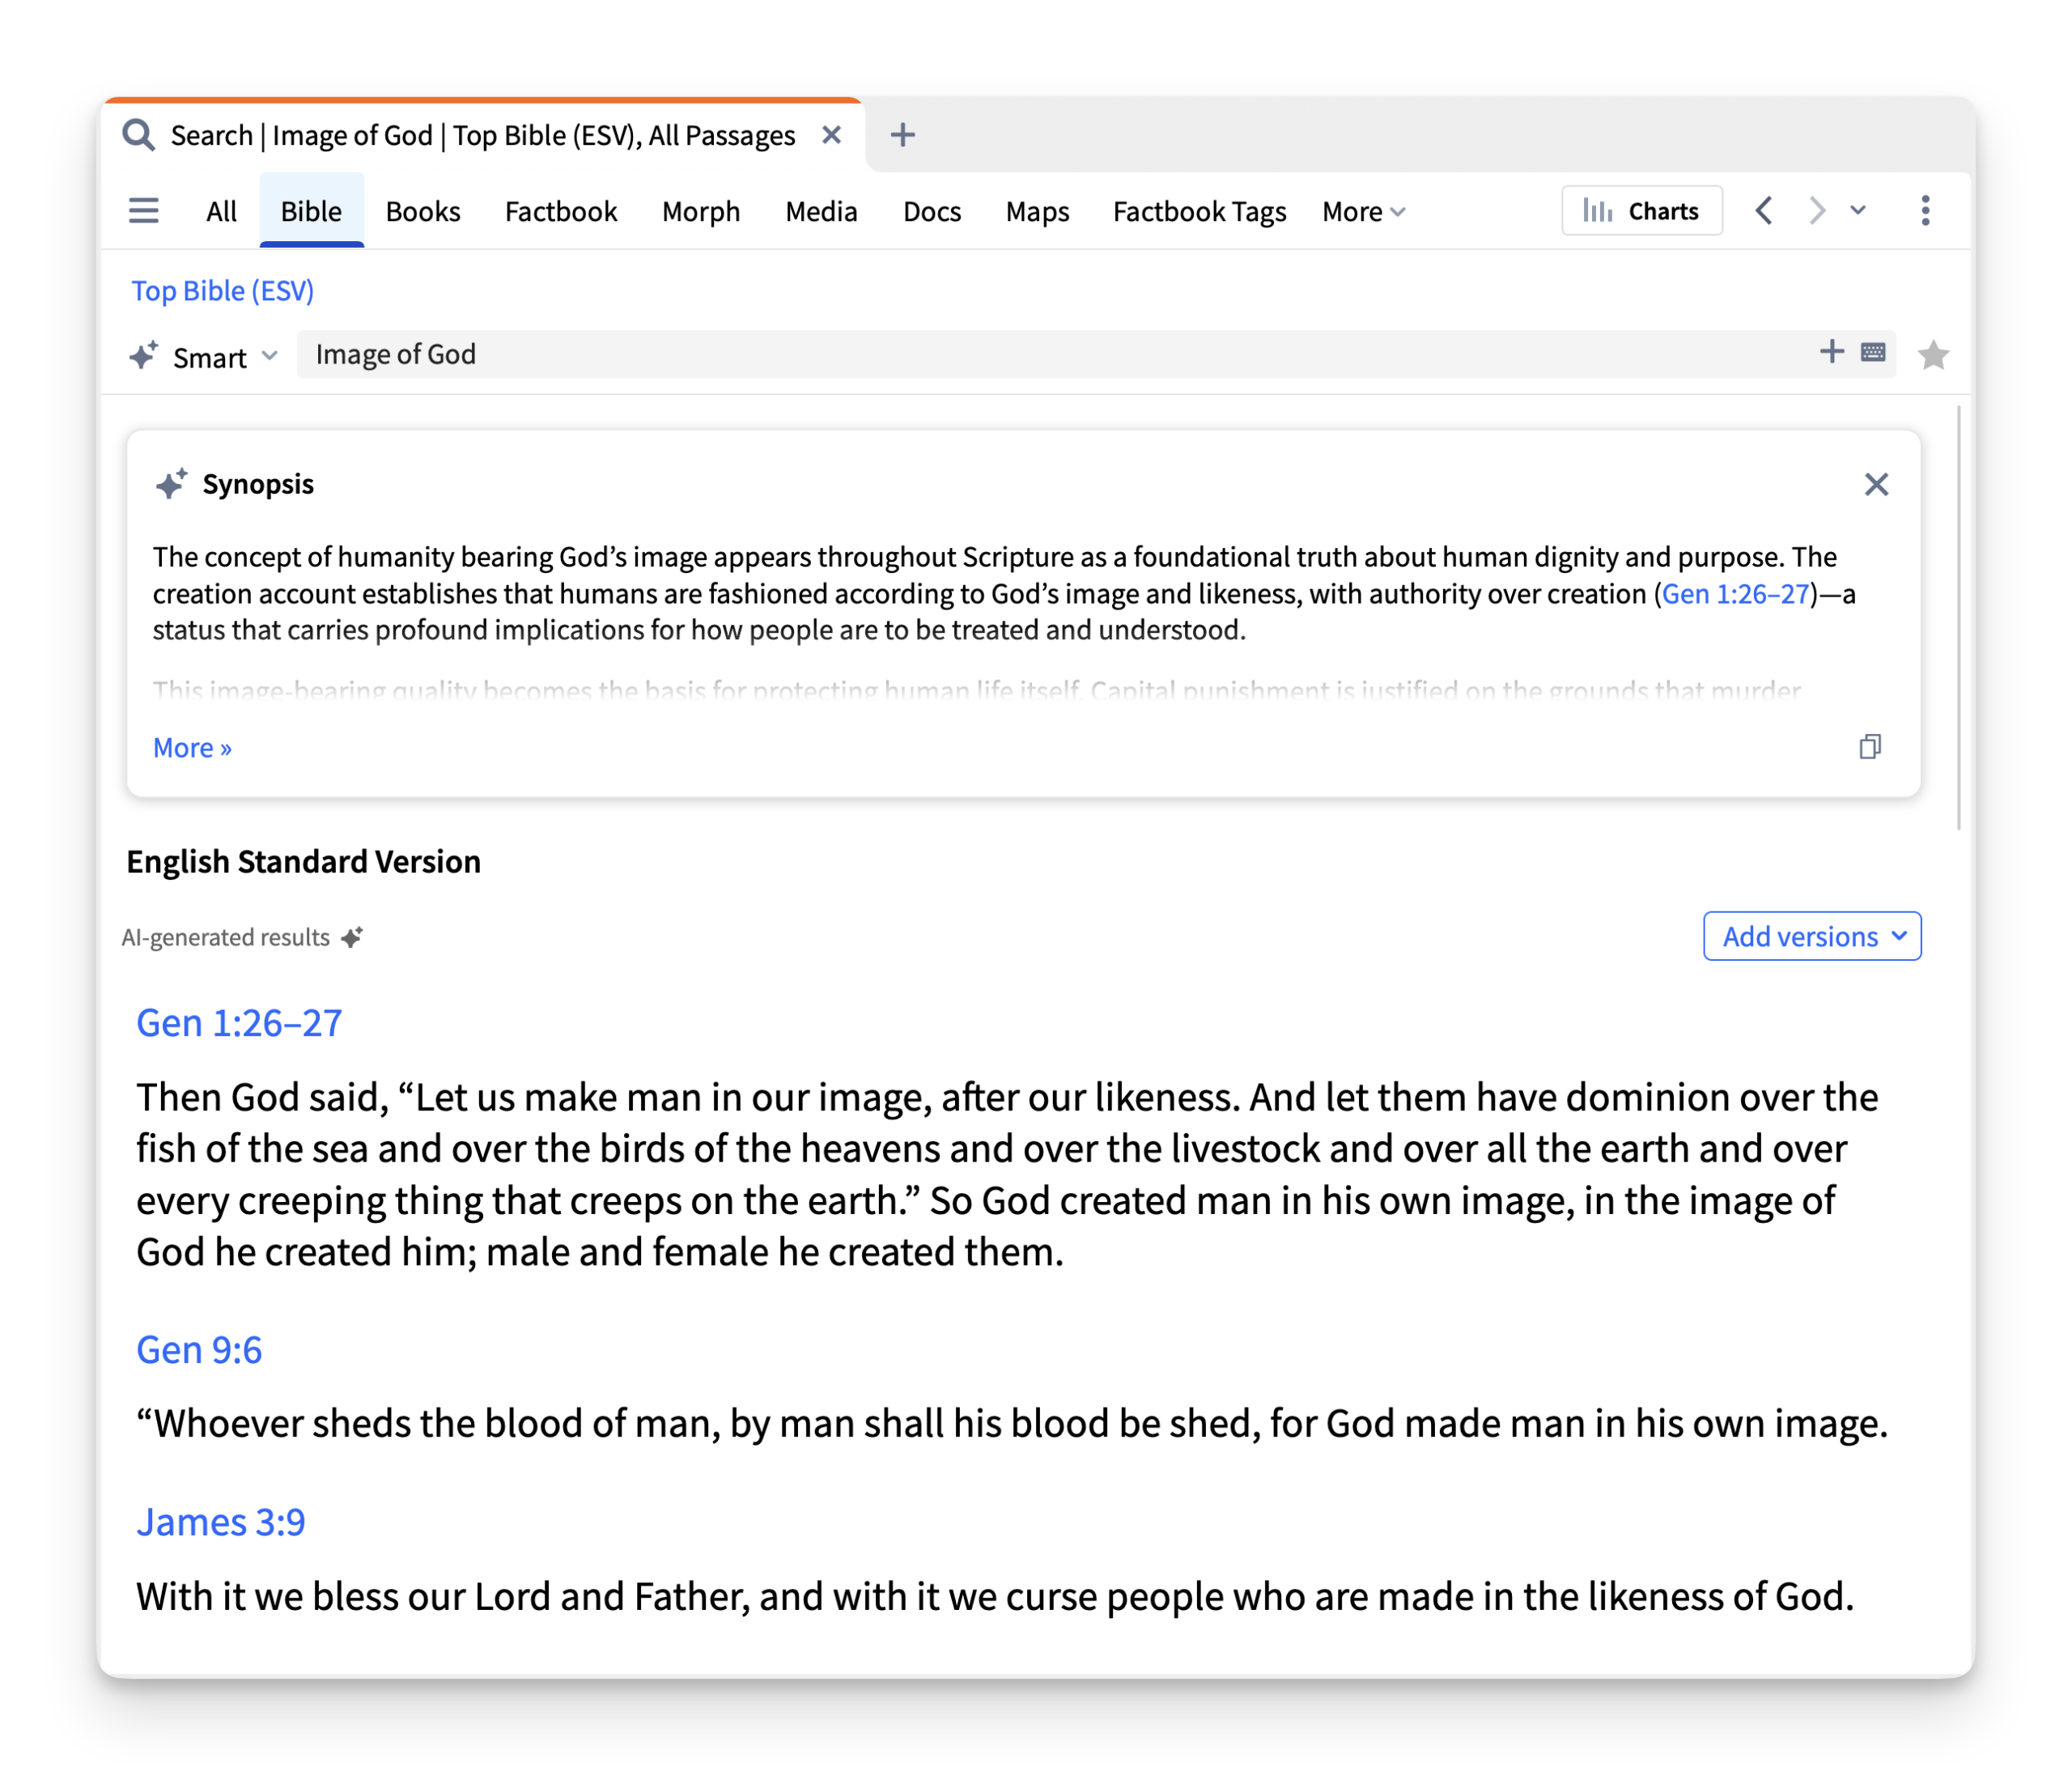The image size is (2072, 1775).
Task: Open the Gen 9:6 passage link
Action: (x=199, y=1349)
